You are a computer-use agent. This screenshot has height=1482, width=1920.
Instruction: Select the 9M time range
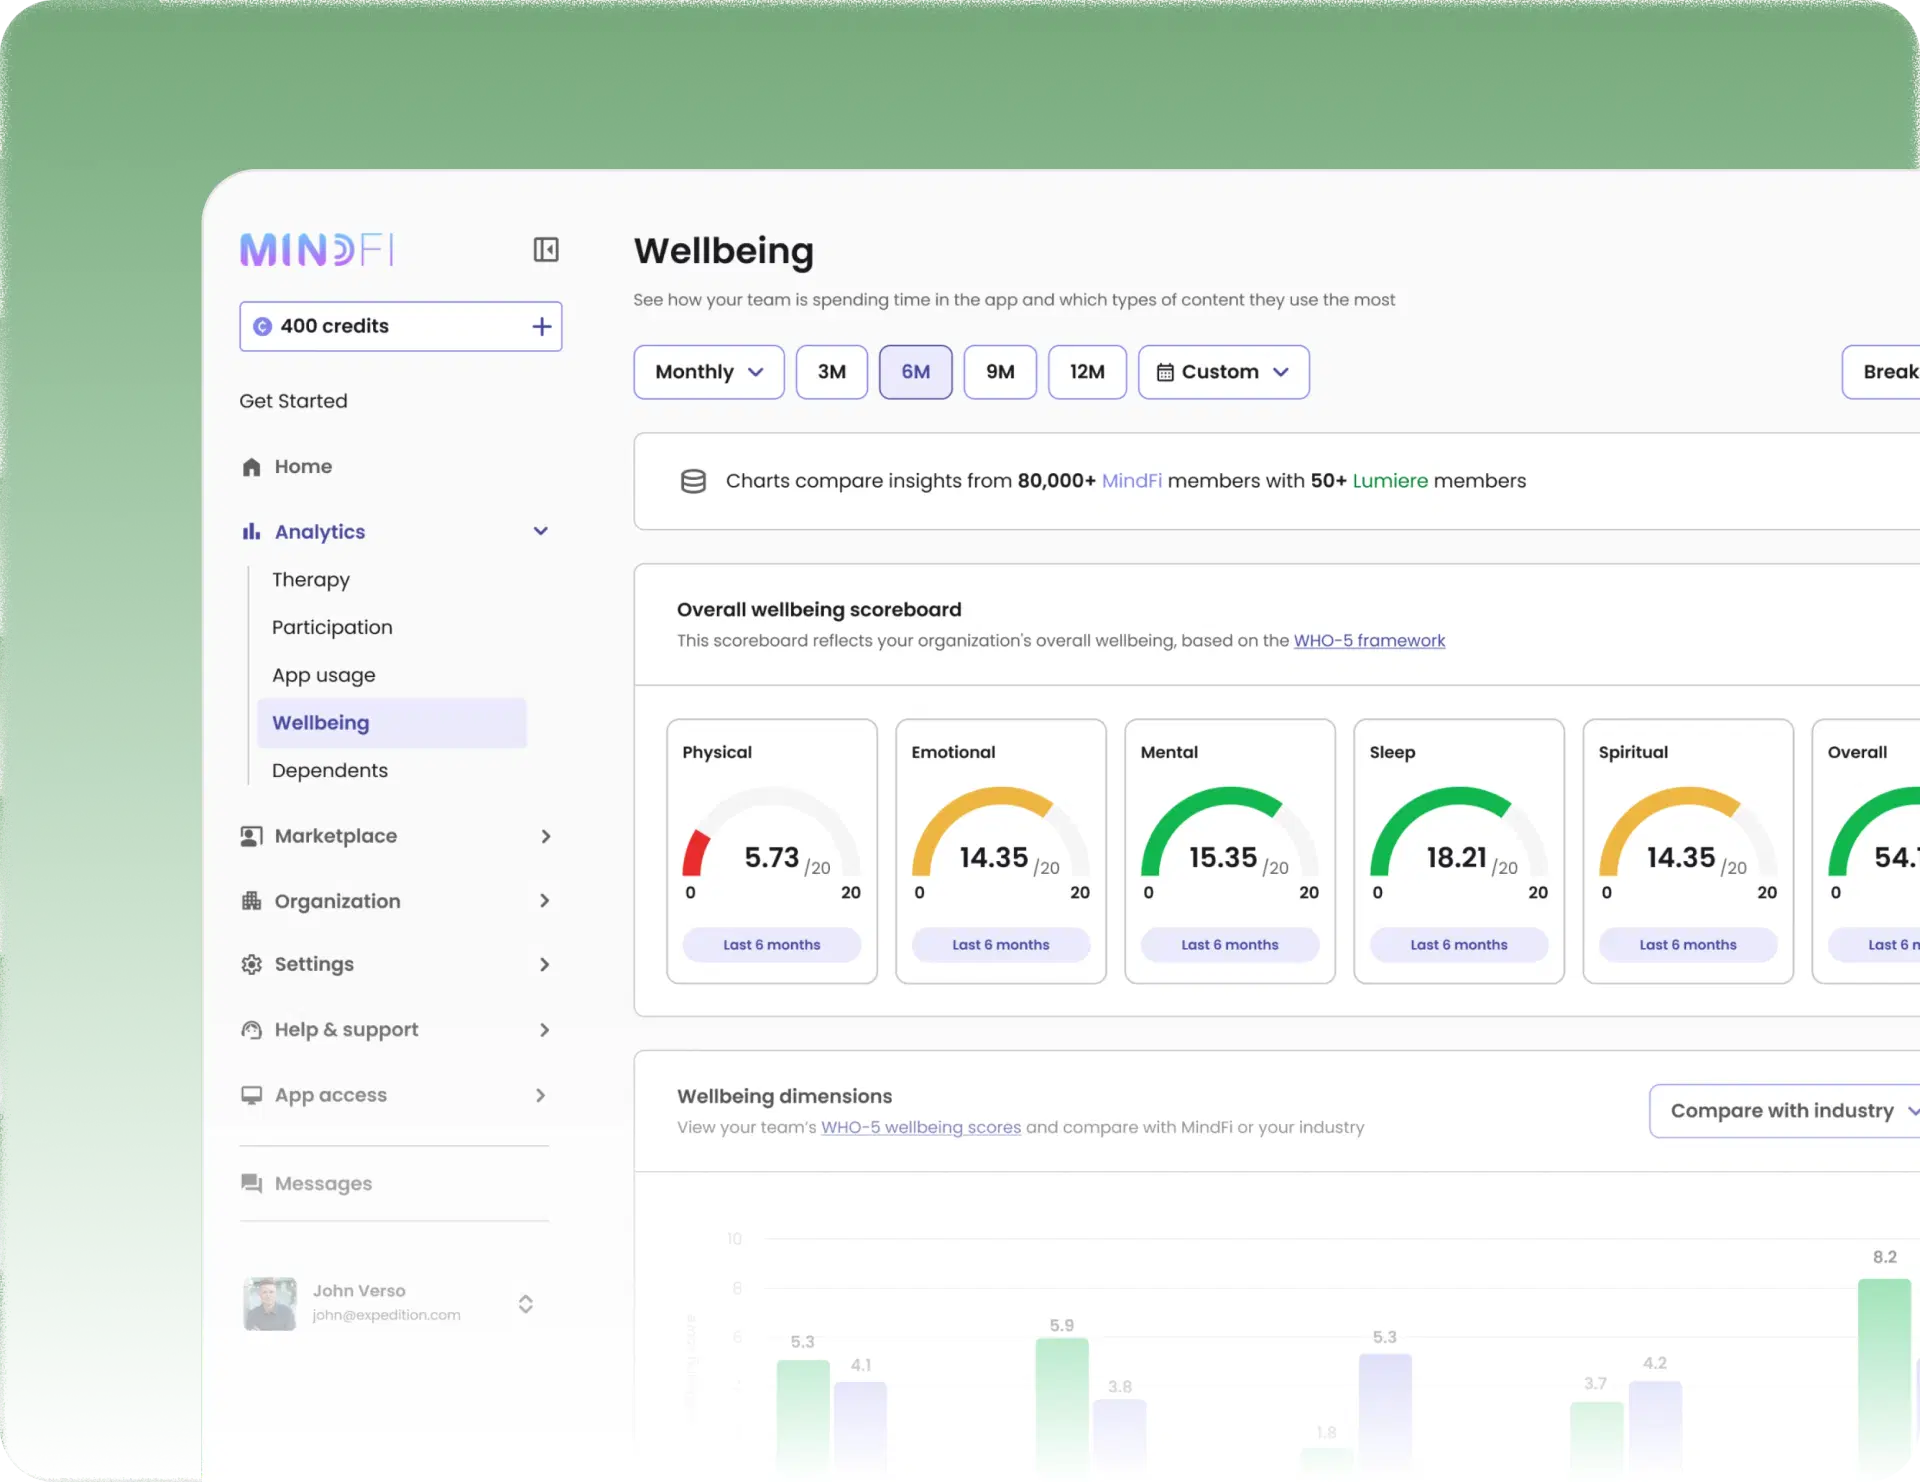tap(1000, 372)
